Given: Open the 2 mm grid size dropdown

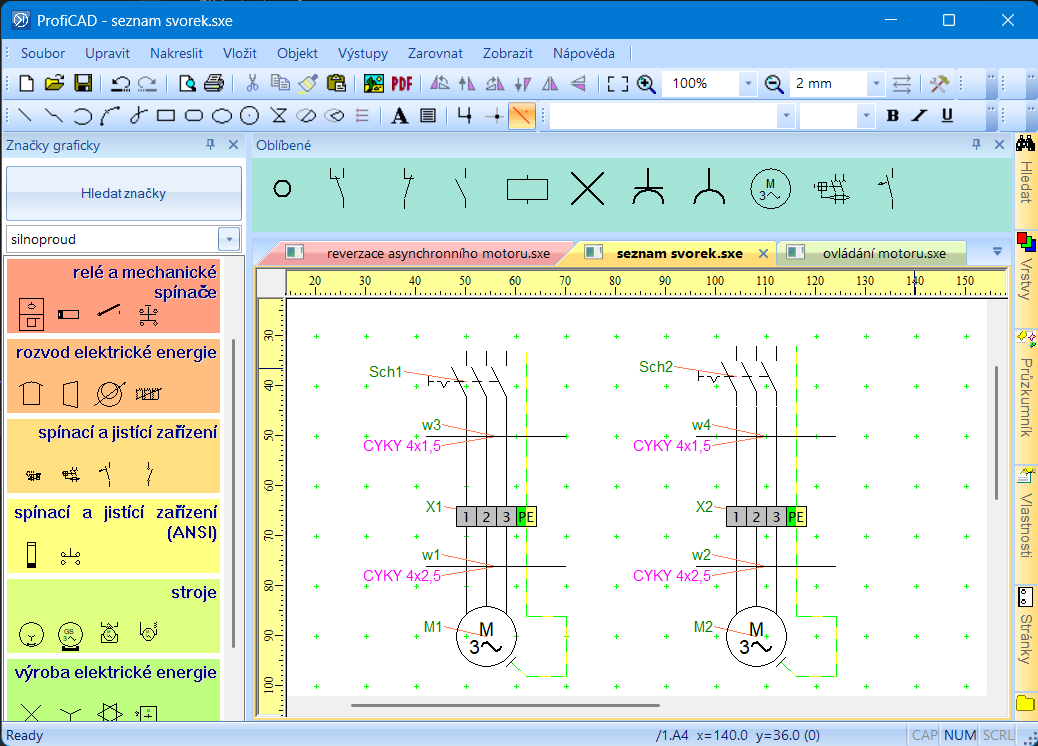Looking at the screenshot, I should pos(876,83).
